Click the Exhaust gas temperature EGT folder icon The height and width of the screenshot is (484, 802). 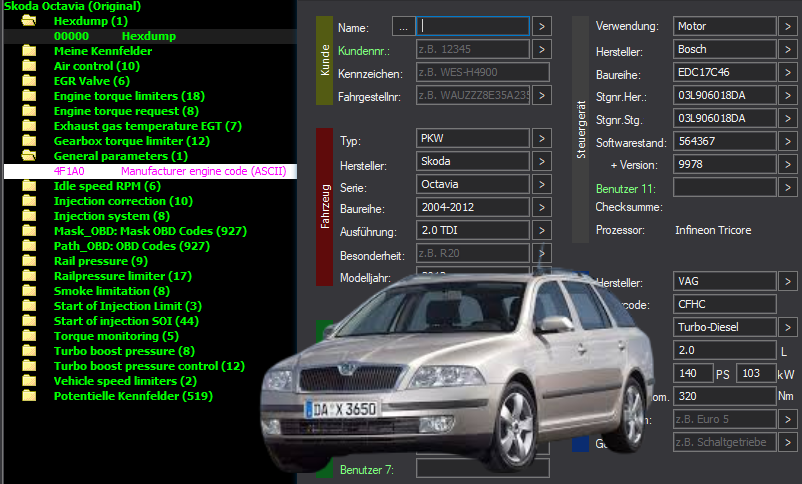coord(29,125)
